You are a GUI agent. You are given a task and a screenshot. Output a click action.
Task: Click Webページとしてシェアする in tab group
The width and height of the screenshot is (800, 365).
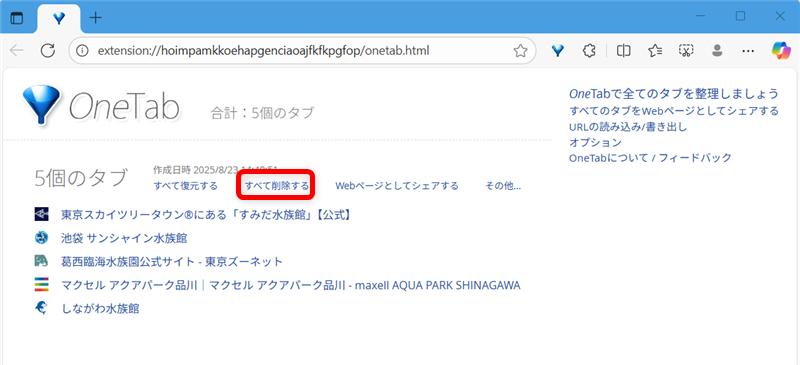397,186
